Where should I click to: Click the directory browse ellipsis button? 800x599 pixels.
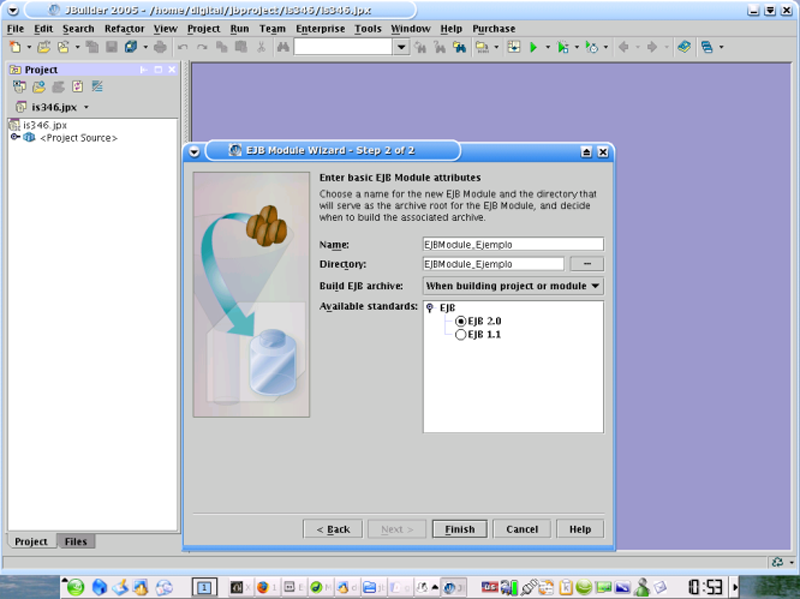point(587,264)
